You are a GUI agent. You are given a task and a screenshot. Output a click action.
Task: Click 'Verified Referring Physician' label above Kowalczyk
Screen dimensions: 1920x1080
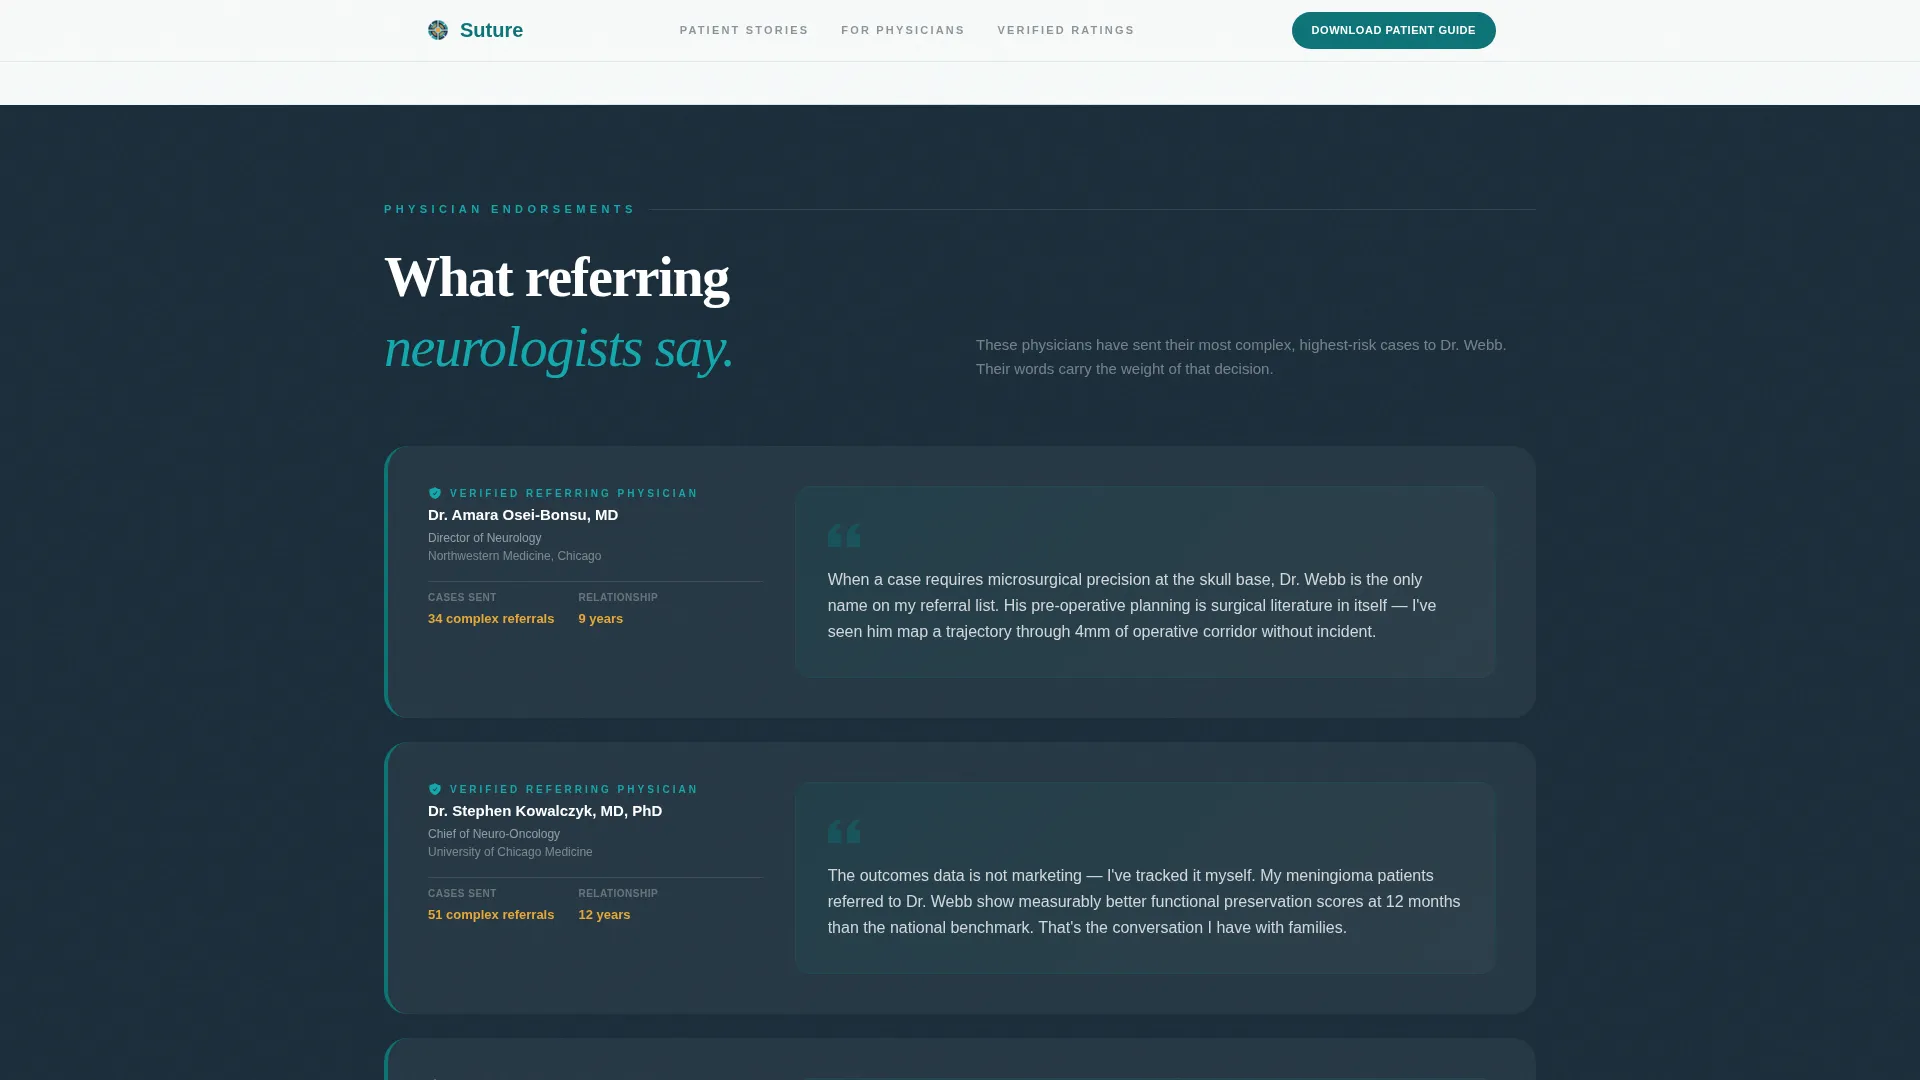coord(574,789)
